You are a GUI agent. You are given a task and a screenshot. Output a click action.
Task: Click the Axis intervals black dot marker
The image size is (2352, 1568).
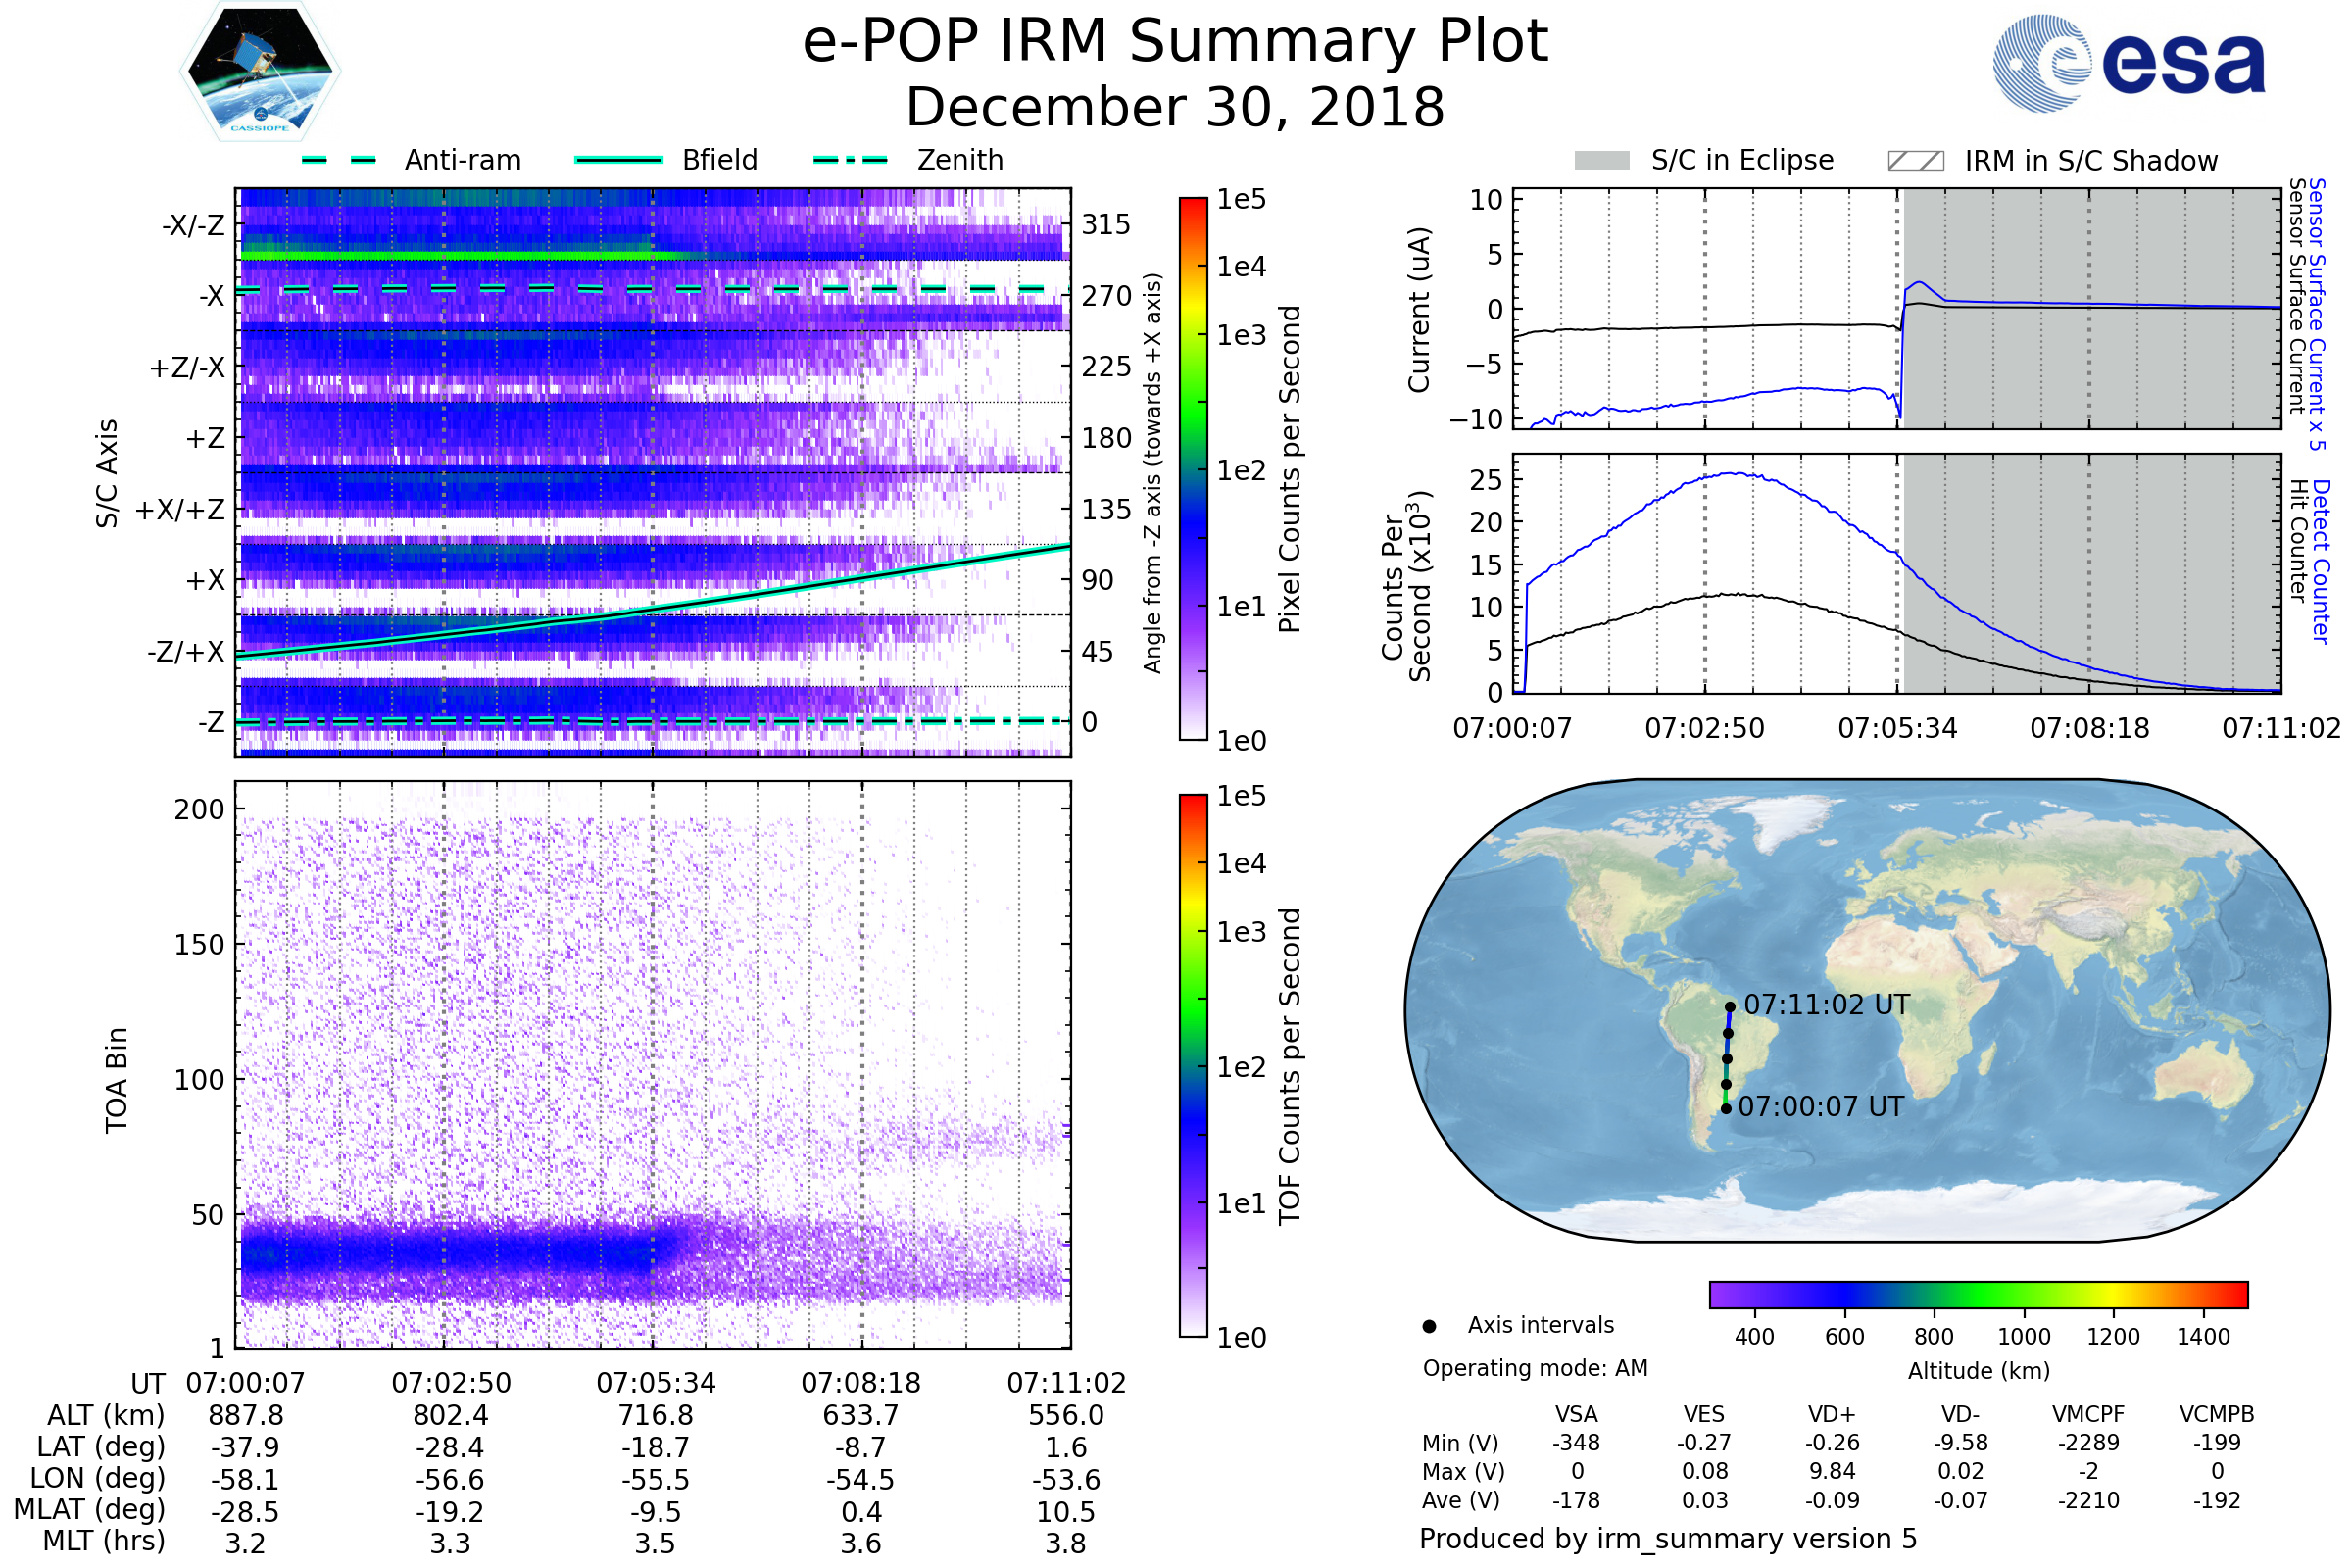(x=1429, y=1326)
